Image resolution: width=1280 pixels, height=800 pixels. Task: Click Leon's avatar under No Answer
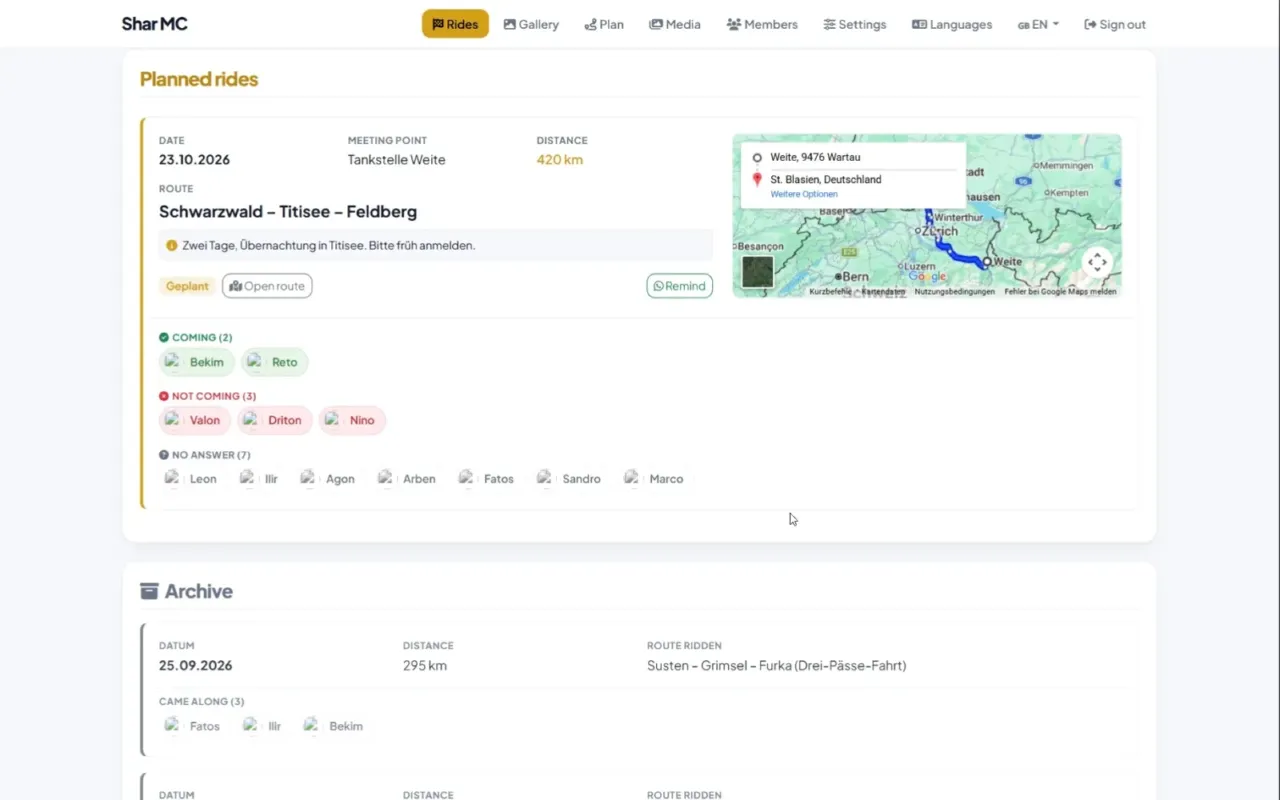pos(174,478)
